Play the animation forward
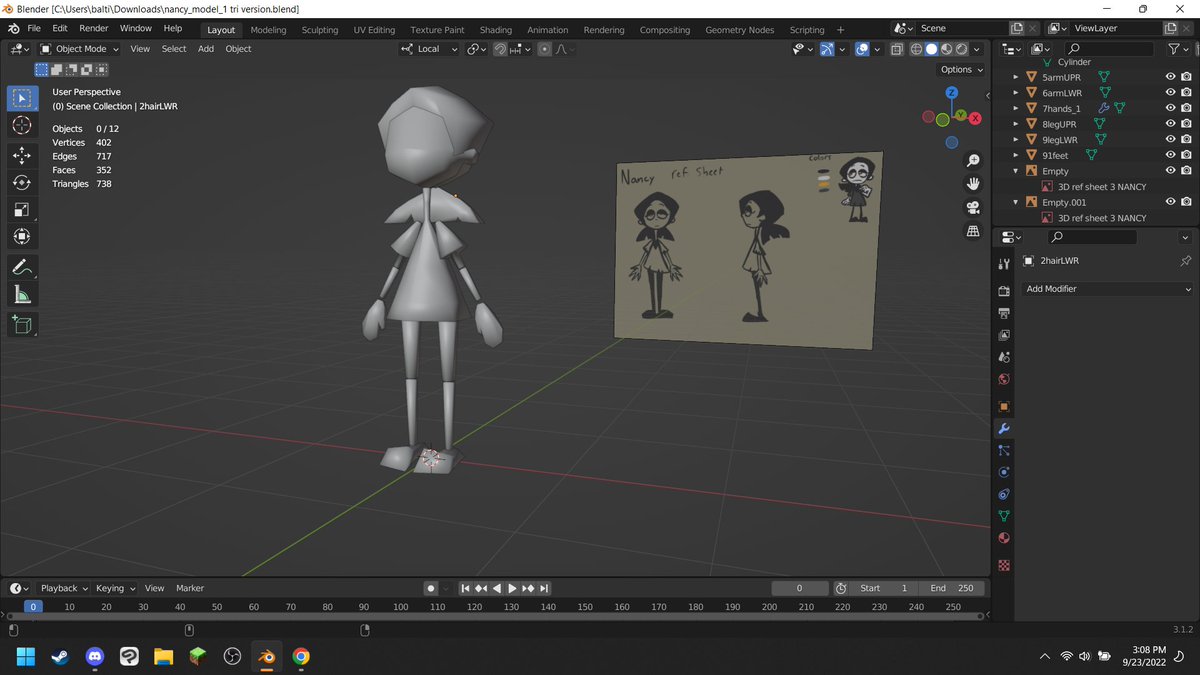Screen dimensions: 1200x675 pos(513,588)
